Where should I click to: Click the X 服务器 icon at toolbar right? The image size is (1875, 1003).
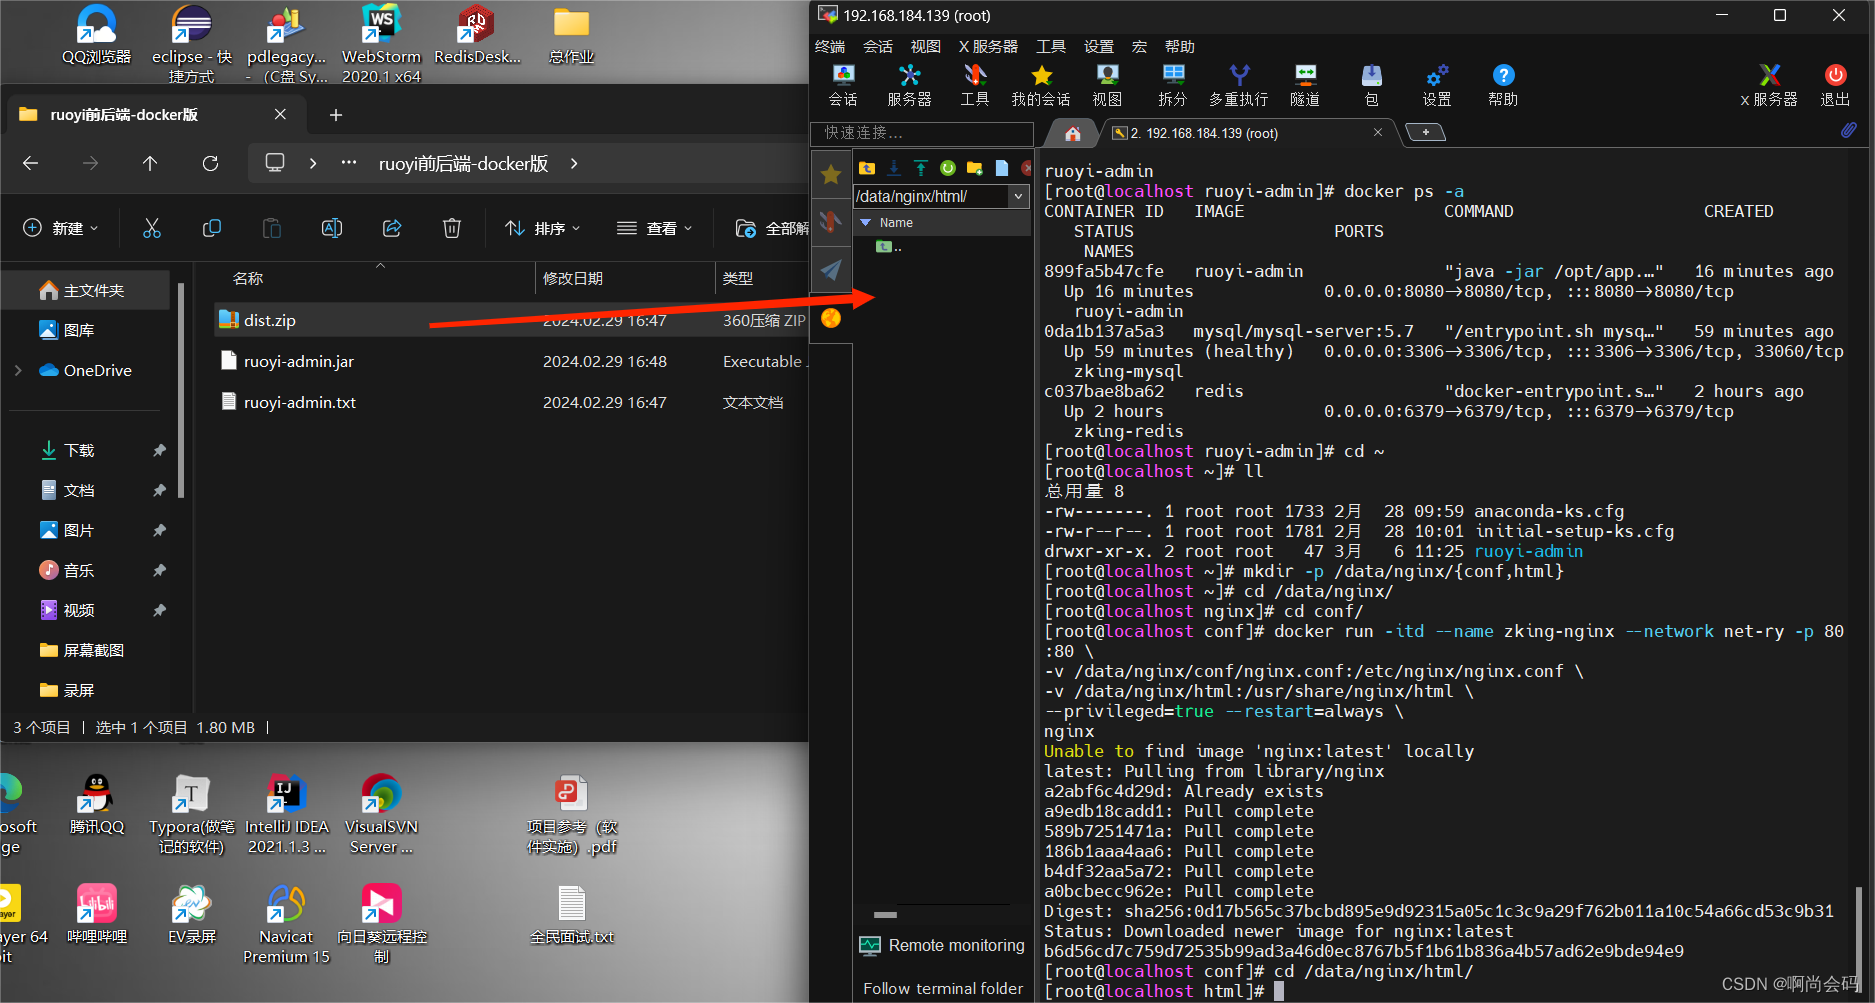pos(1769,85)
